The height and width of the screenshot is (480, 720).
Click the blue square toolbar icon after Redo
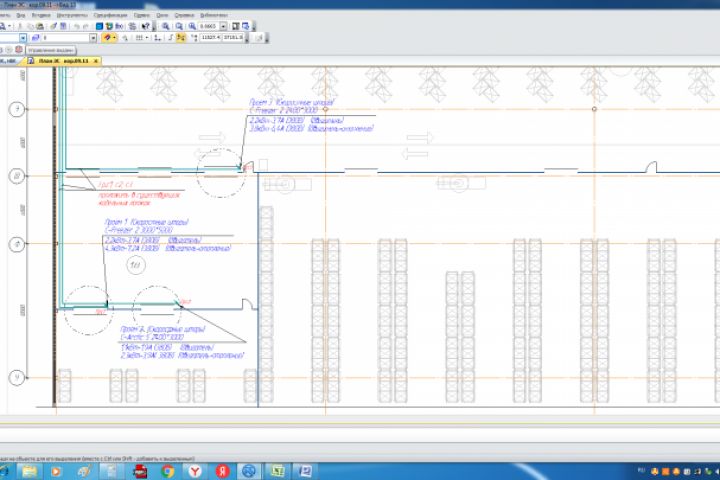click(x=99, y=26)
